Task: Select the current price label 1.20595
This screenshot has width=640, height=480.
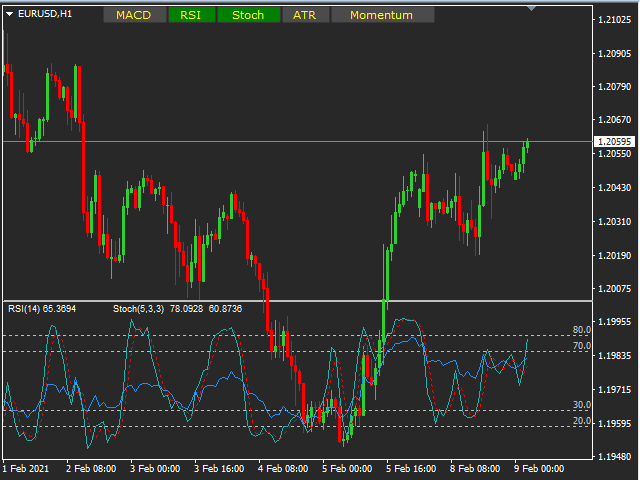Action: tap(614, 142)
